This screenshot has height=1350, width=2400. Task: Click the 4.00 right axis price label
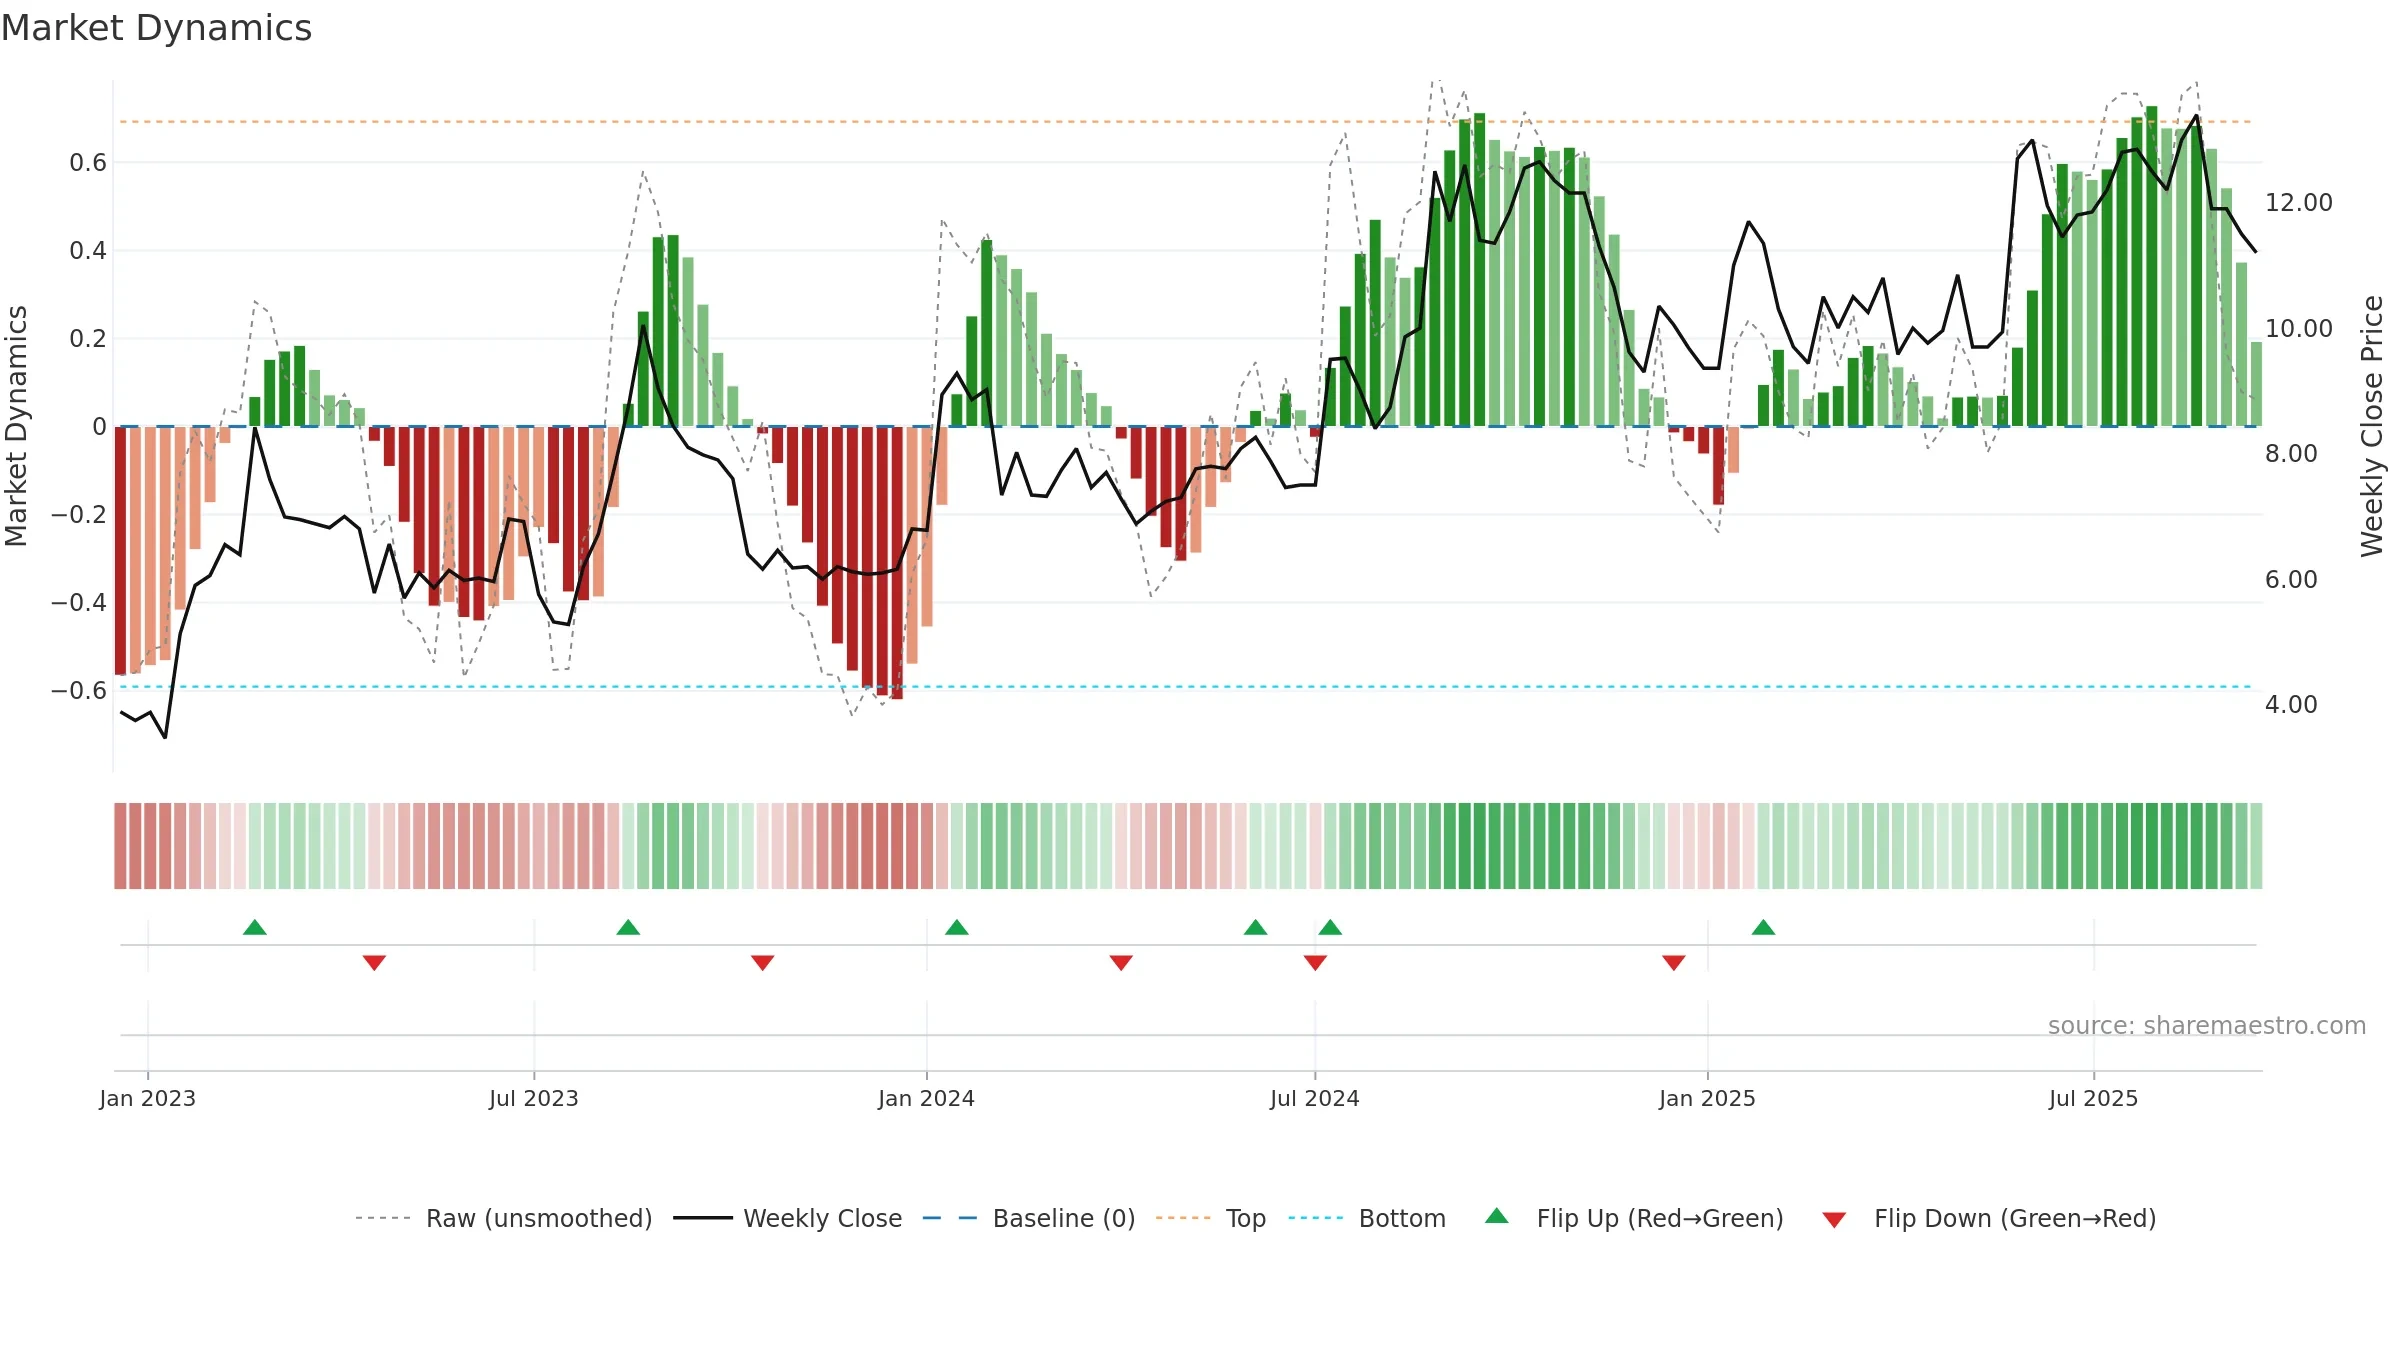[x=2291, y=704]
